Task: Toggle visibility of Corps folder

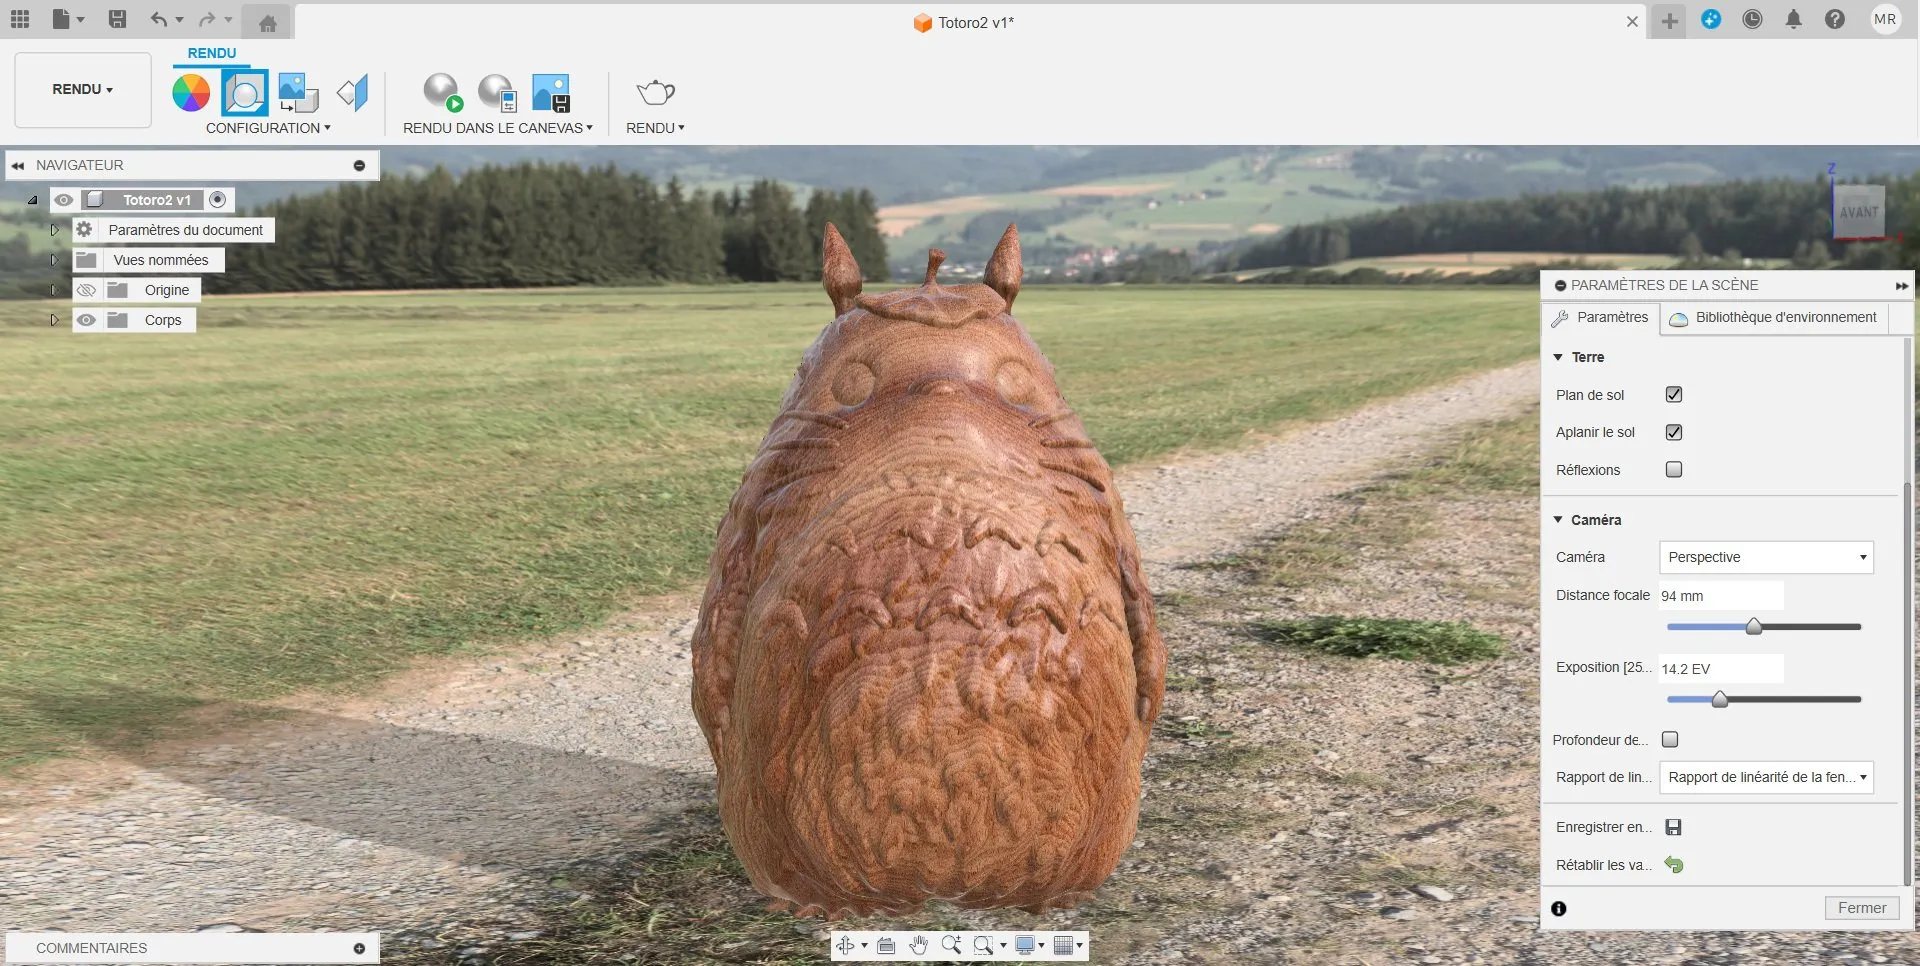Action: click(87, 320)
